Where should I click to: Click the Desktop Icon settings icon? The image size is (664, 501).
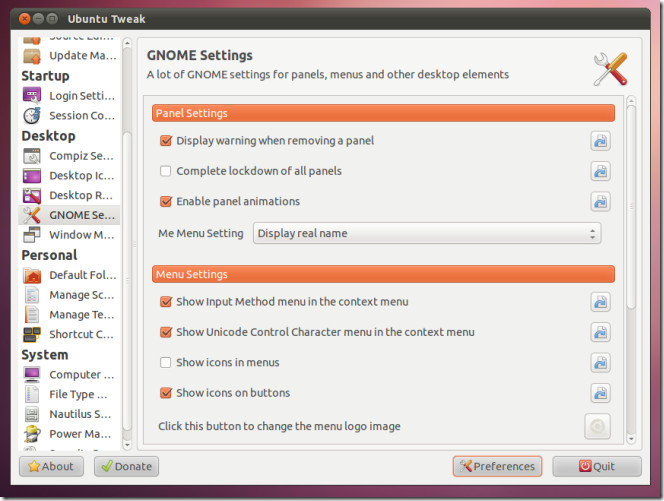pyautogui.click(x=32, y=176)
